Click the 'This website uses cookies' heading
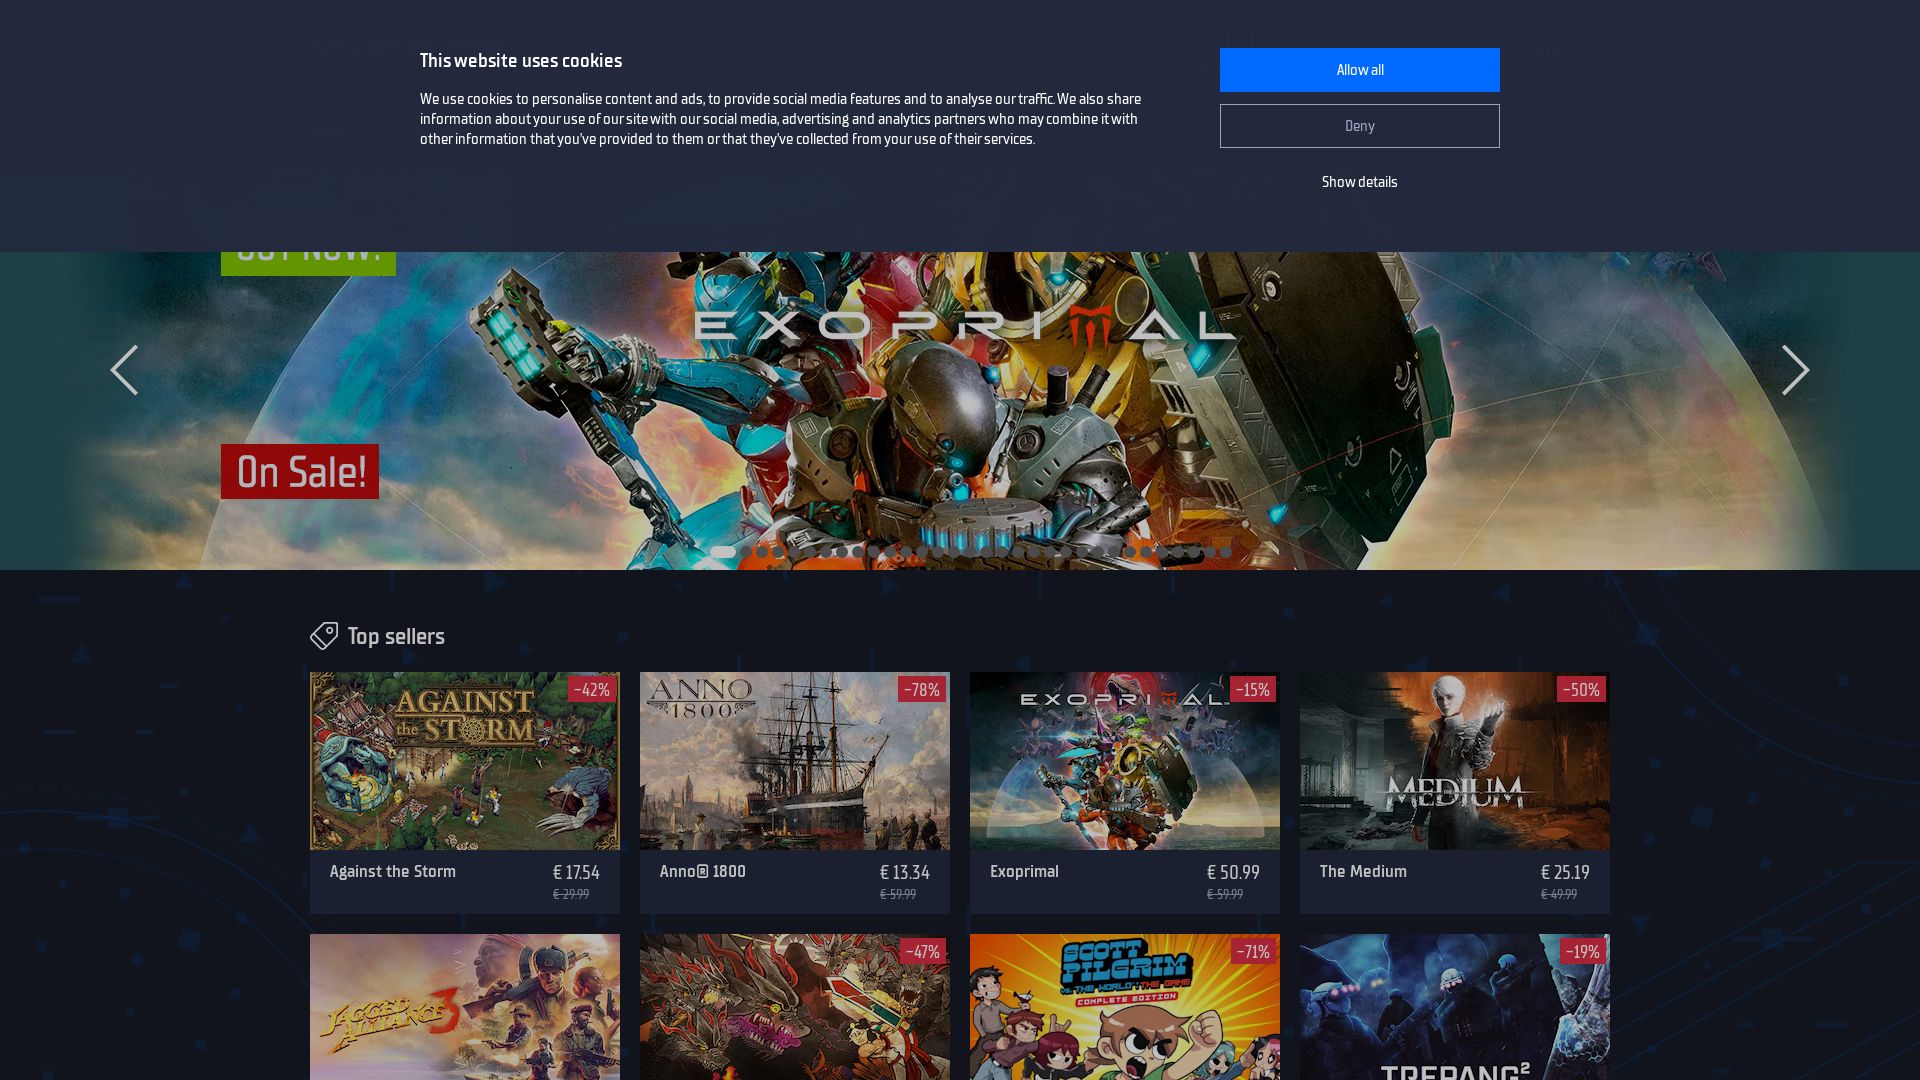The image size is (1920, 1080). pyautogui.click(x=521, y=60)
